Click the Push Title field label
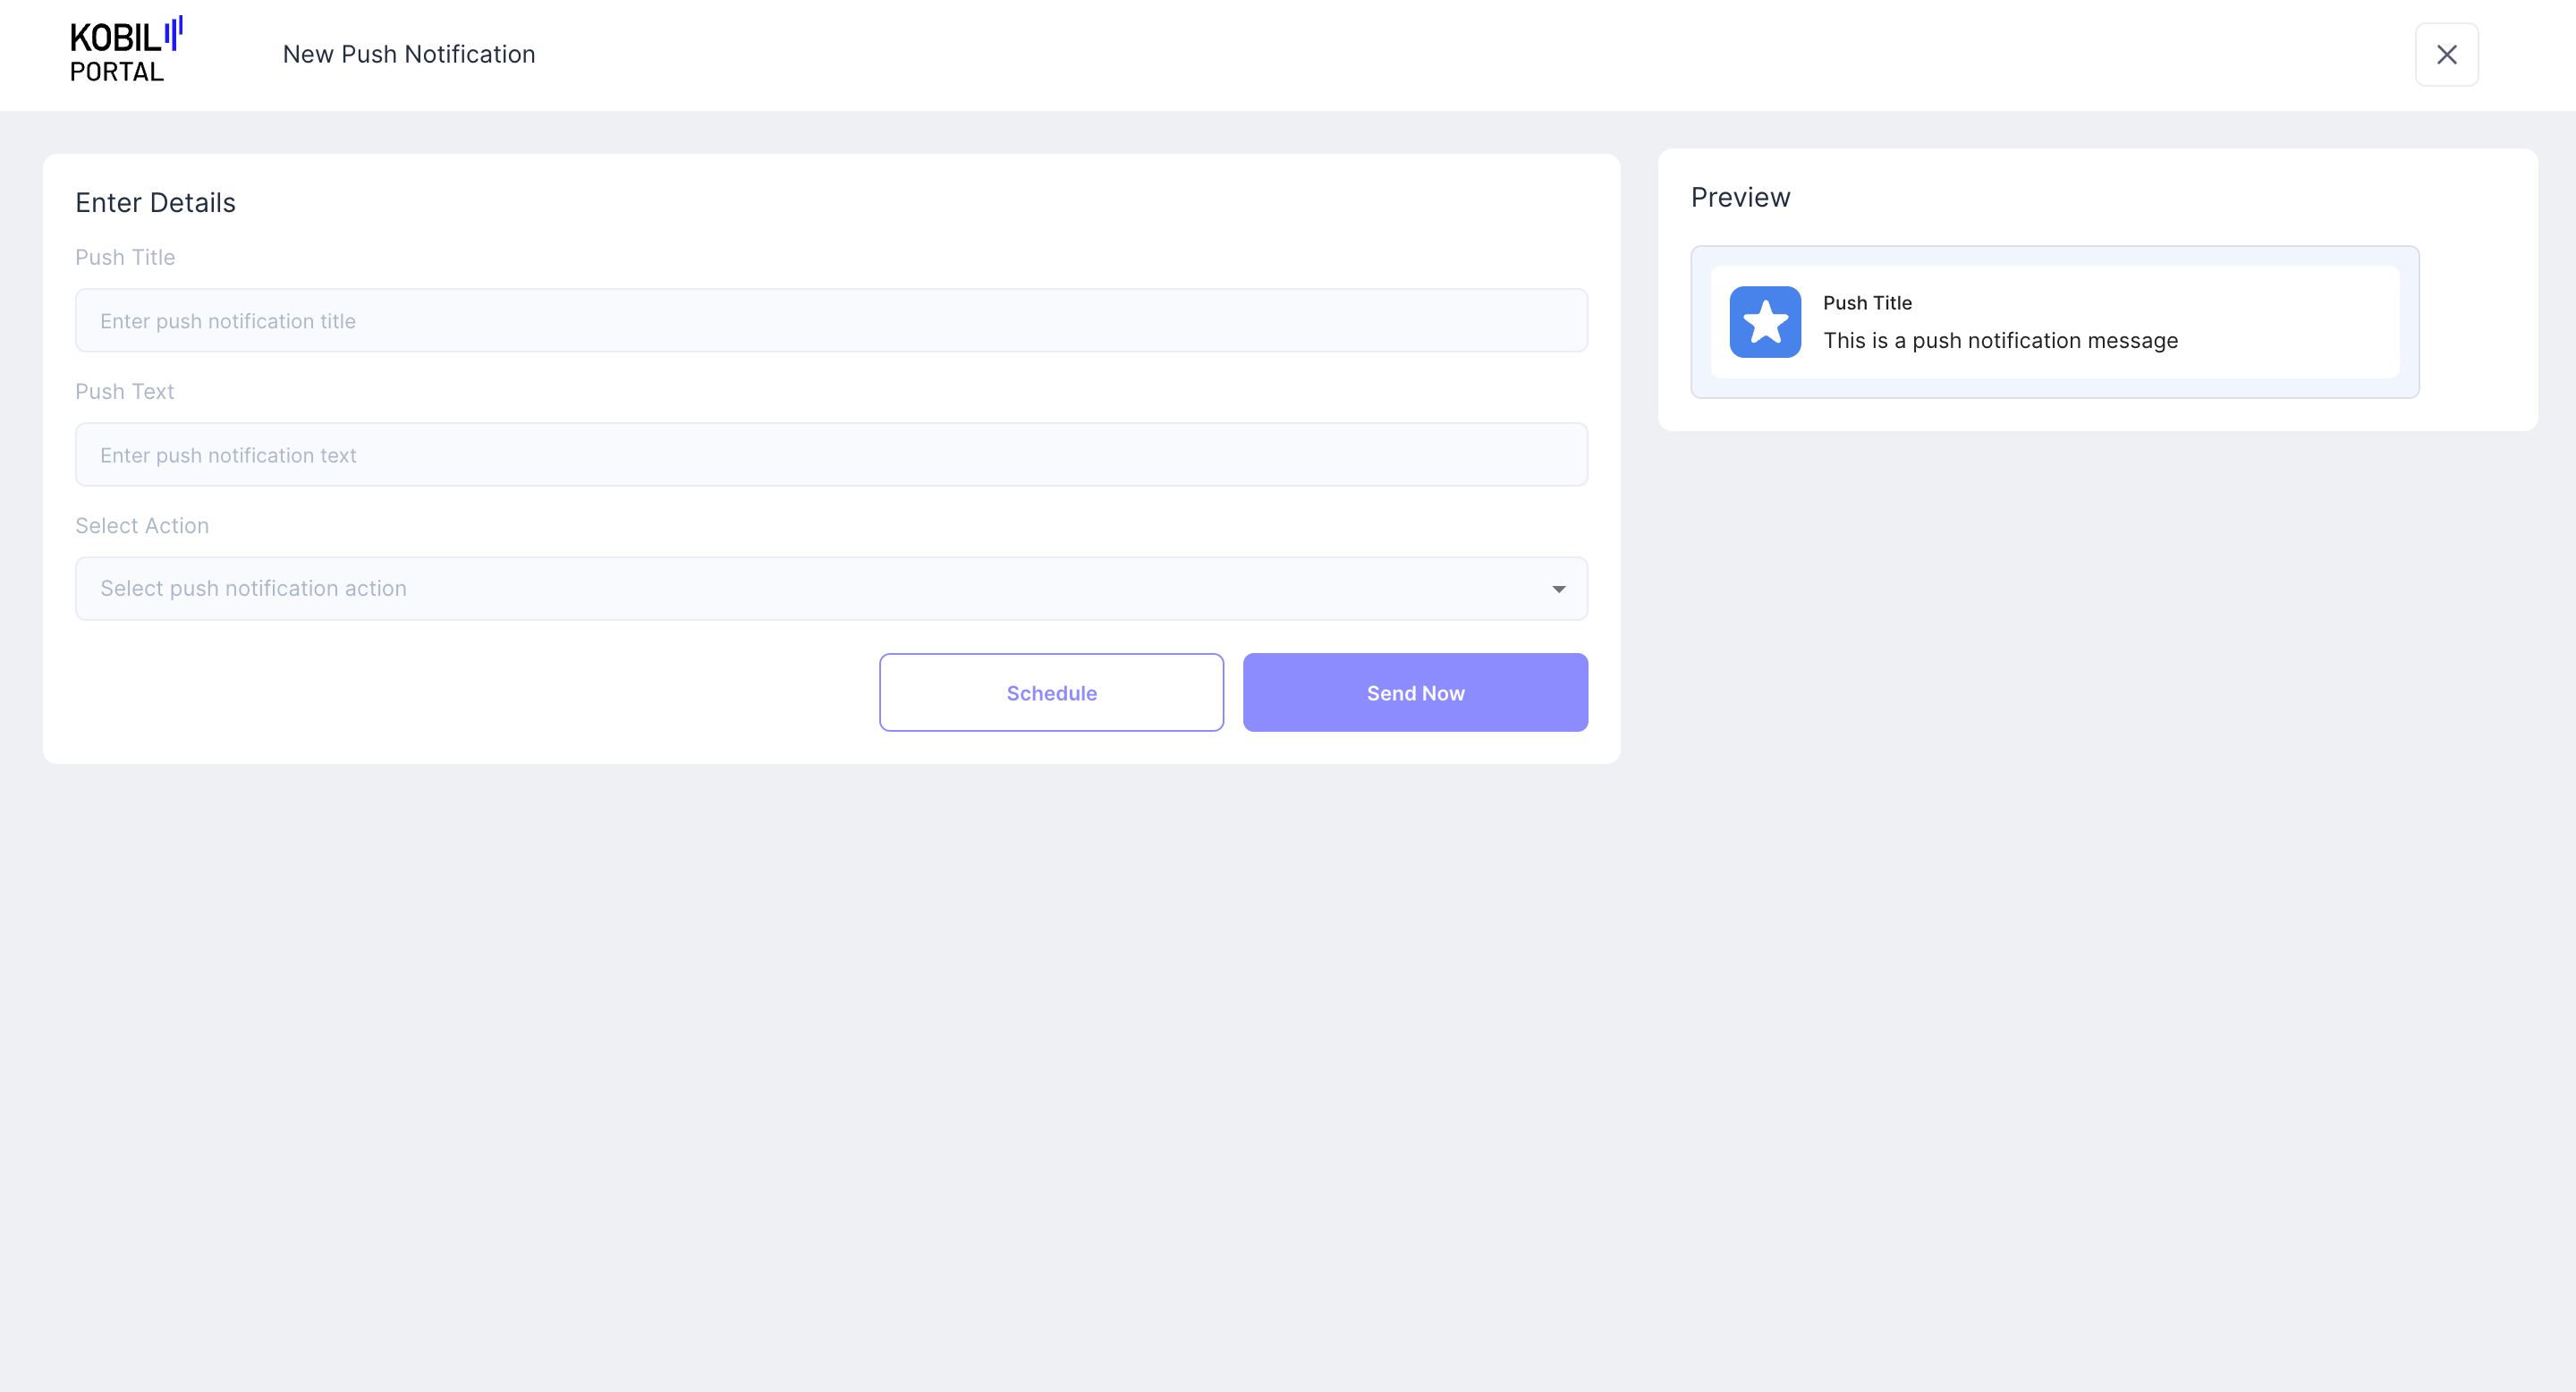 pyautogui.click(x=125, y=258)
